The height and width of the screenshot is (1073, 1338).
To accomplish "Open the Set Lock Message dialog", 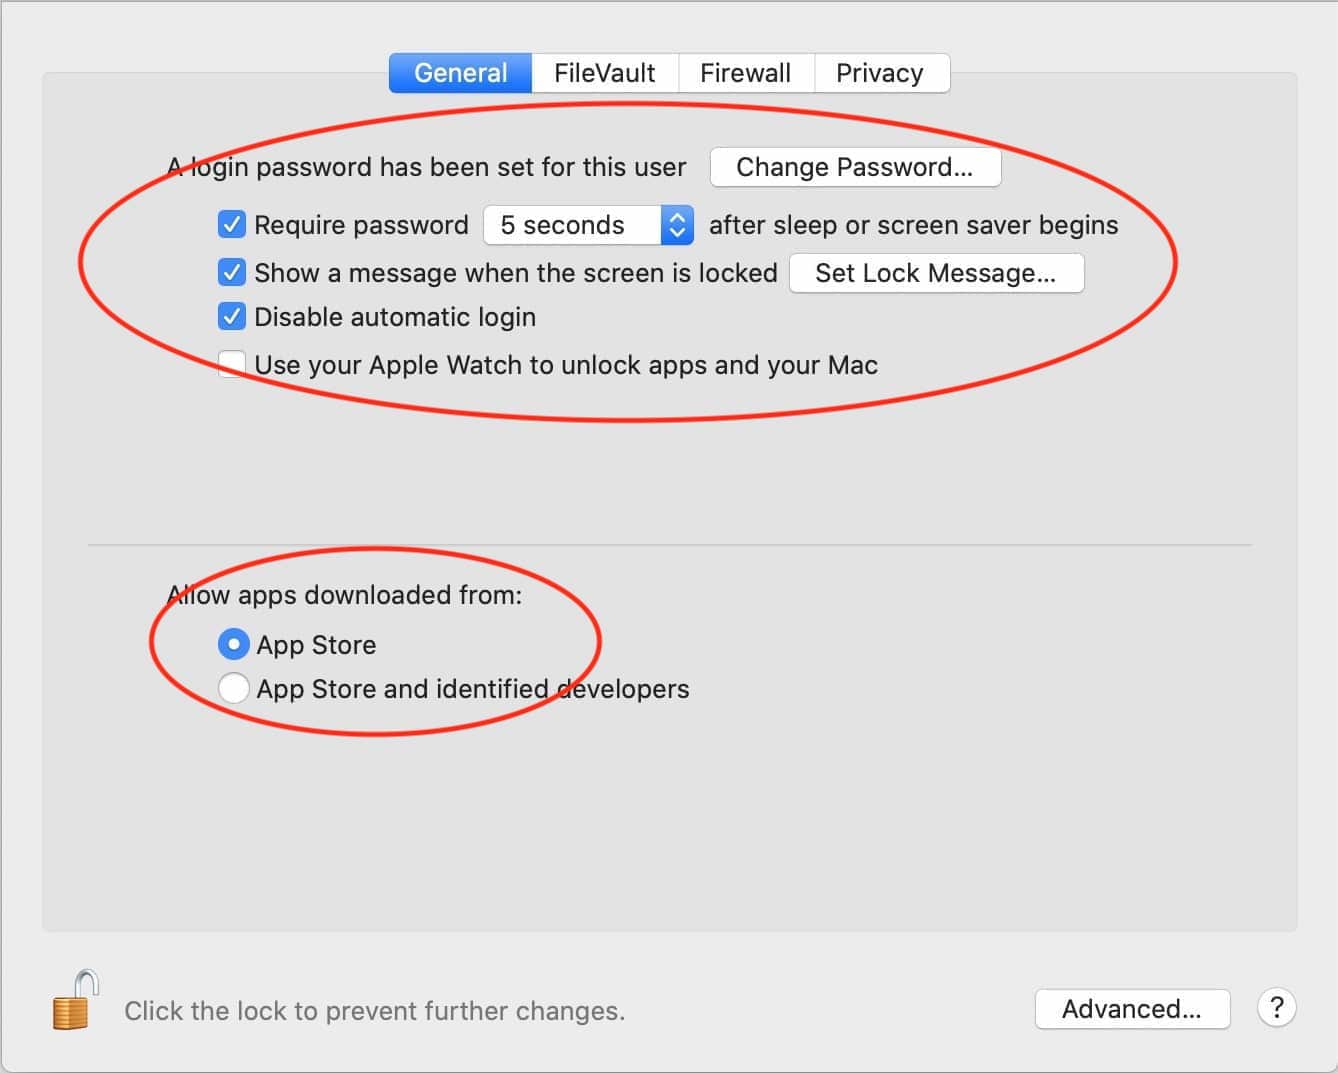I will 936,273.
